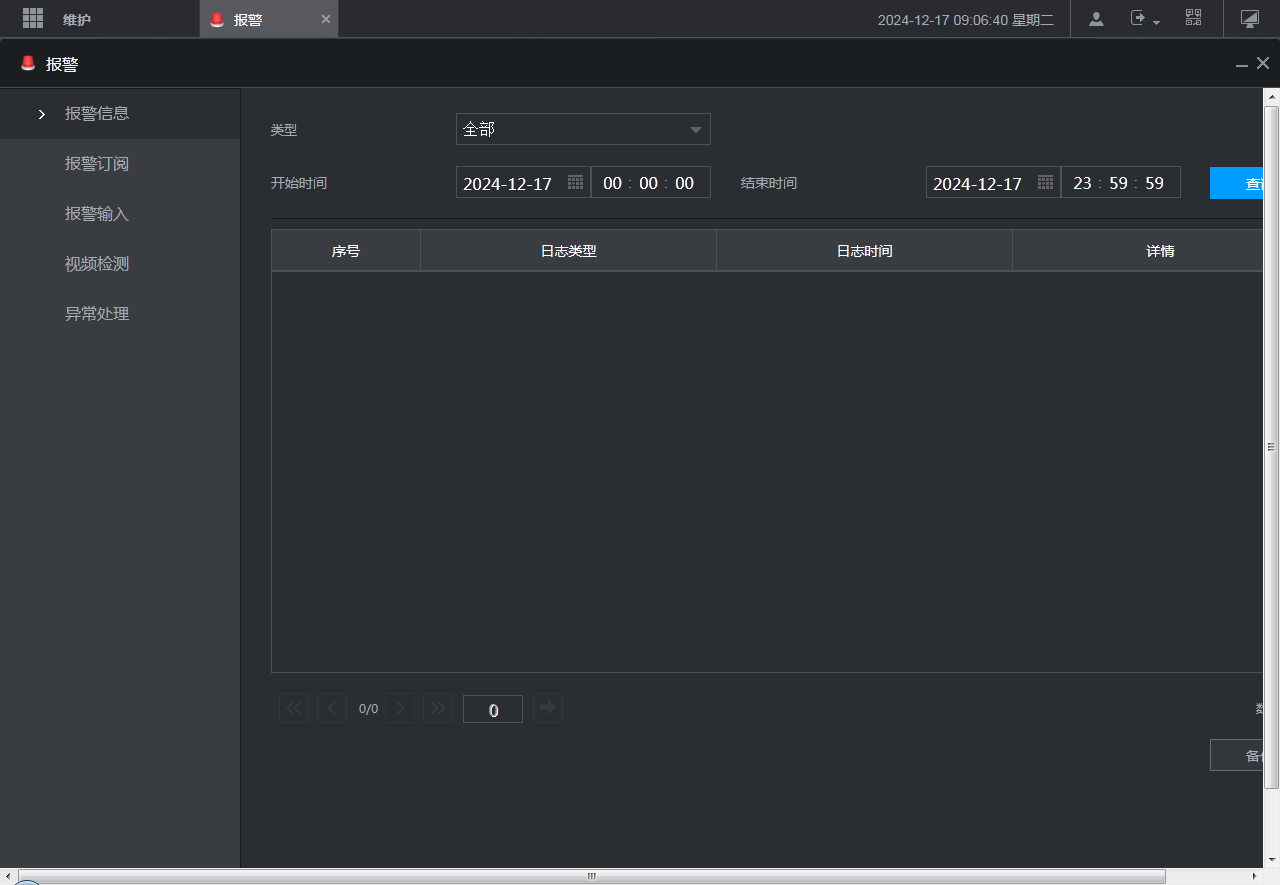Switch to the 维护 tab
Screen dimensions: 1280x885
(x=77, y=19)
